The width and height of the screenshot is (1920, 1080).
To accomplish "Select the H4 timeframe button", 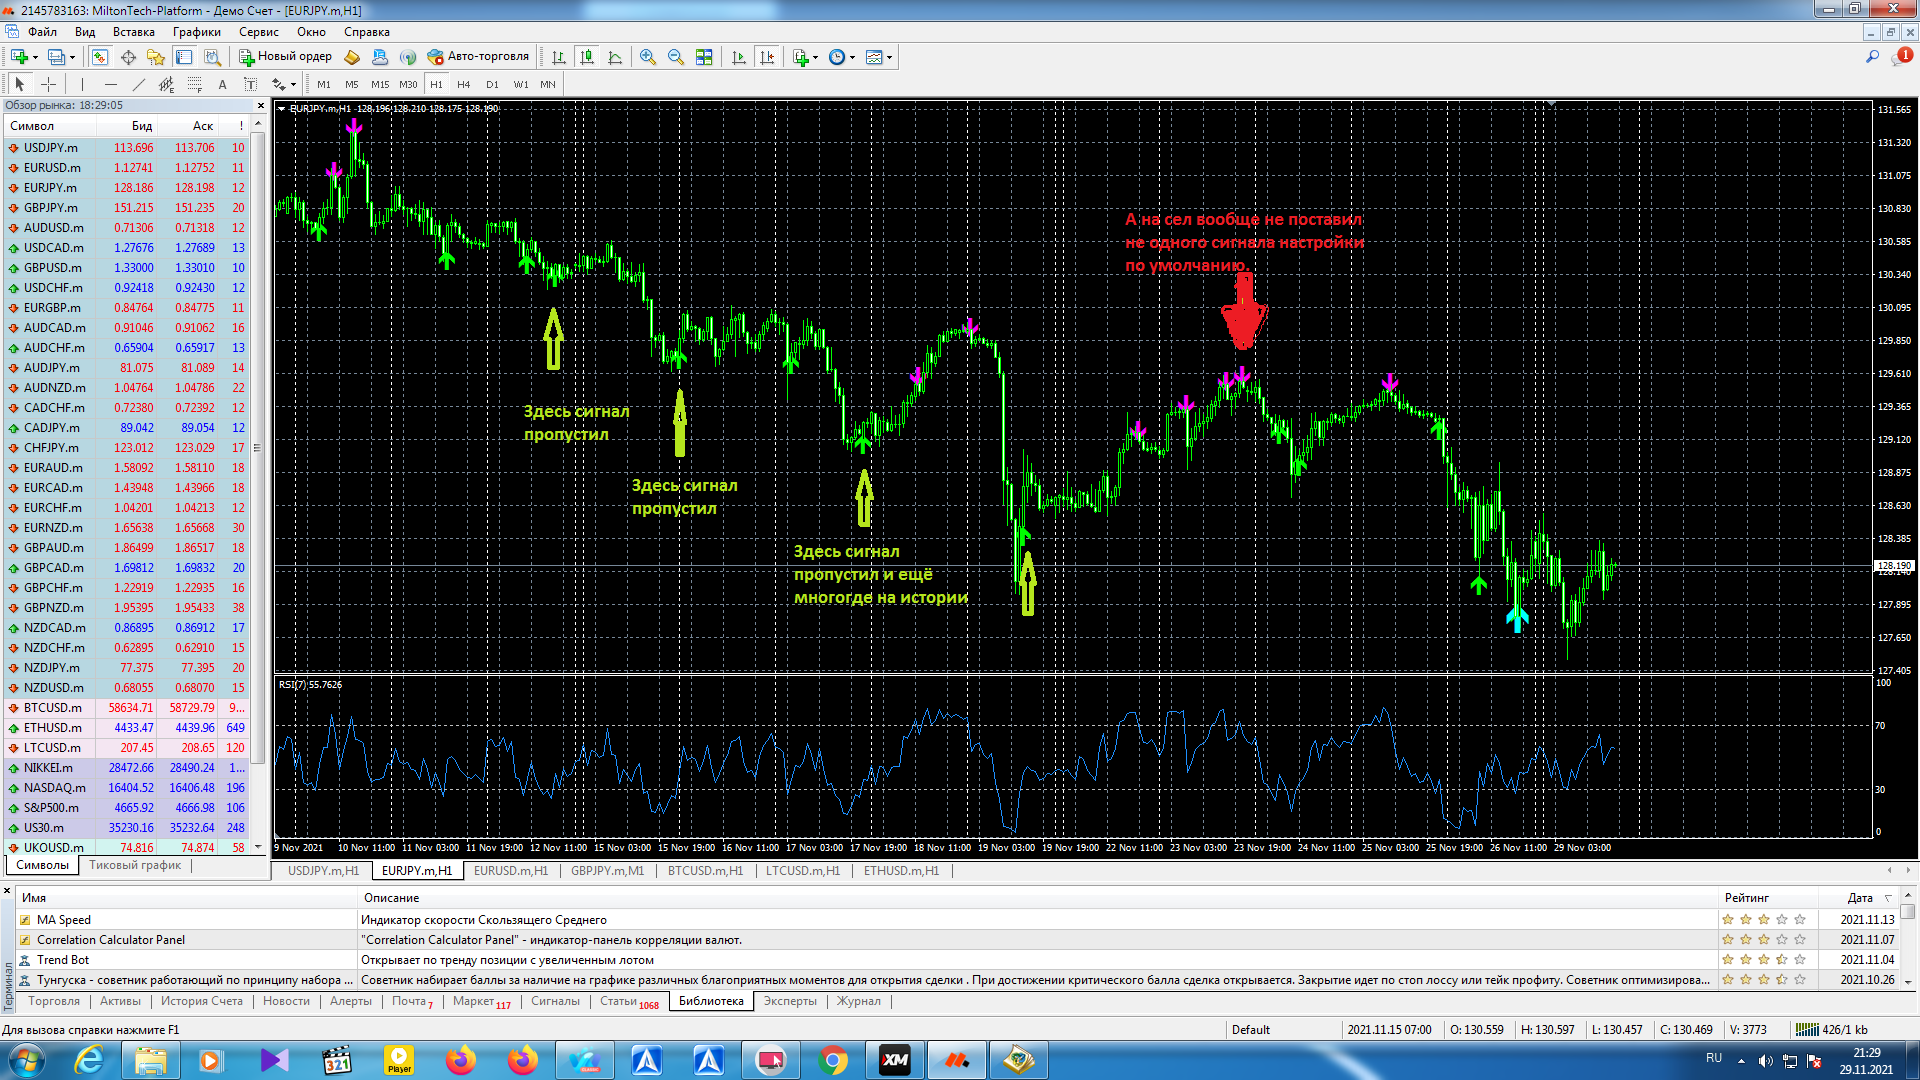I will pyautogui.click(x=463, y=85).
